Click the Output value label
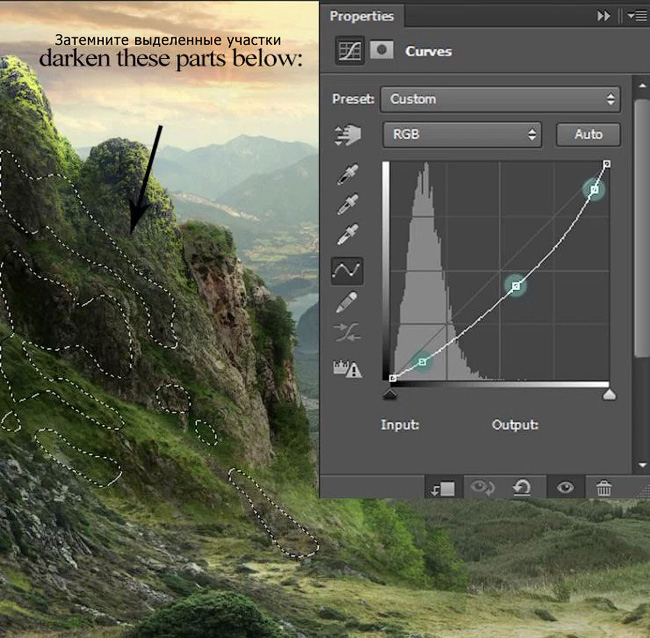Screen dimensions: 650x638 (515, 425)
